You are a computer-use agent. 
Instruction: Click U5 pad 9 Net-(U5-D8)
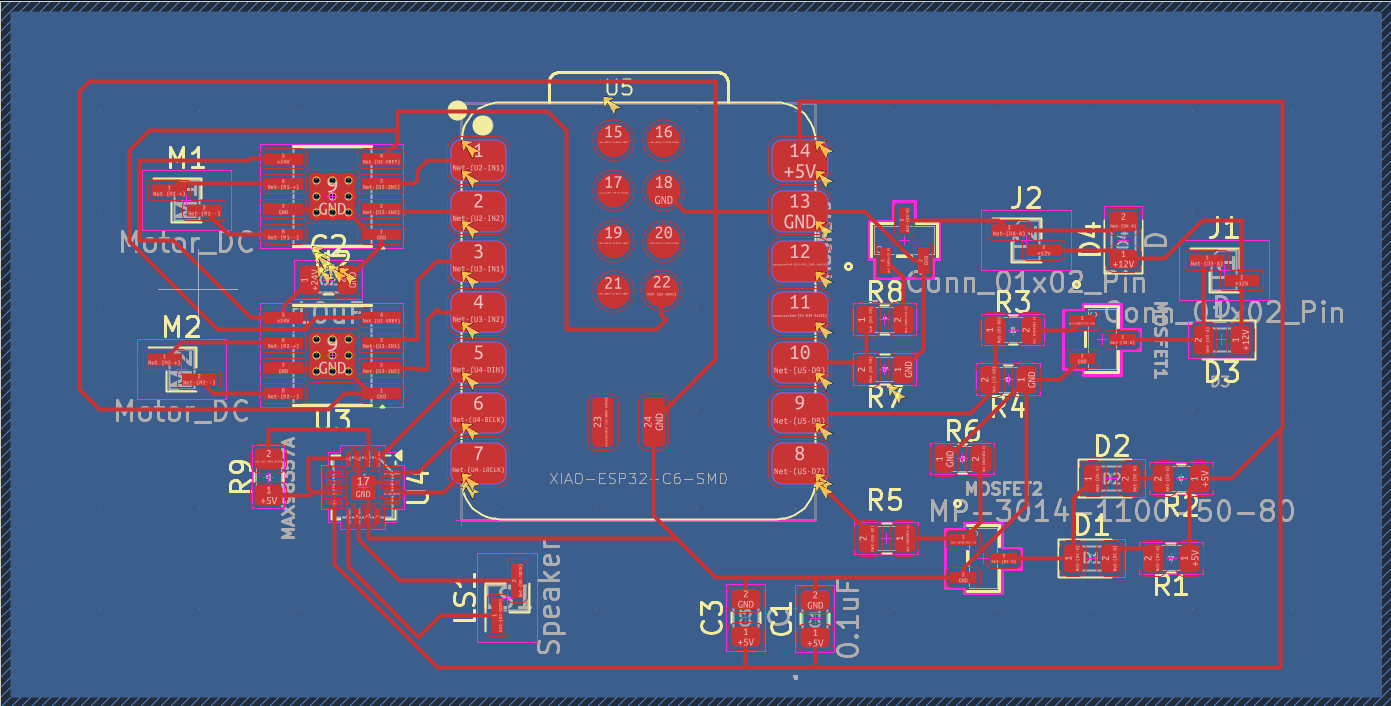(798, 411)
